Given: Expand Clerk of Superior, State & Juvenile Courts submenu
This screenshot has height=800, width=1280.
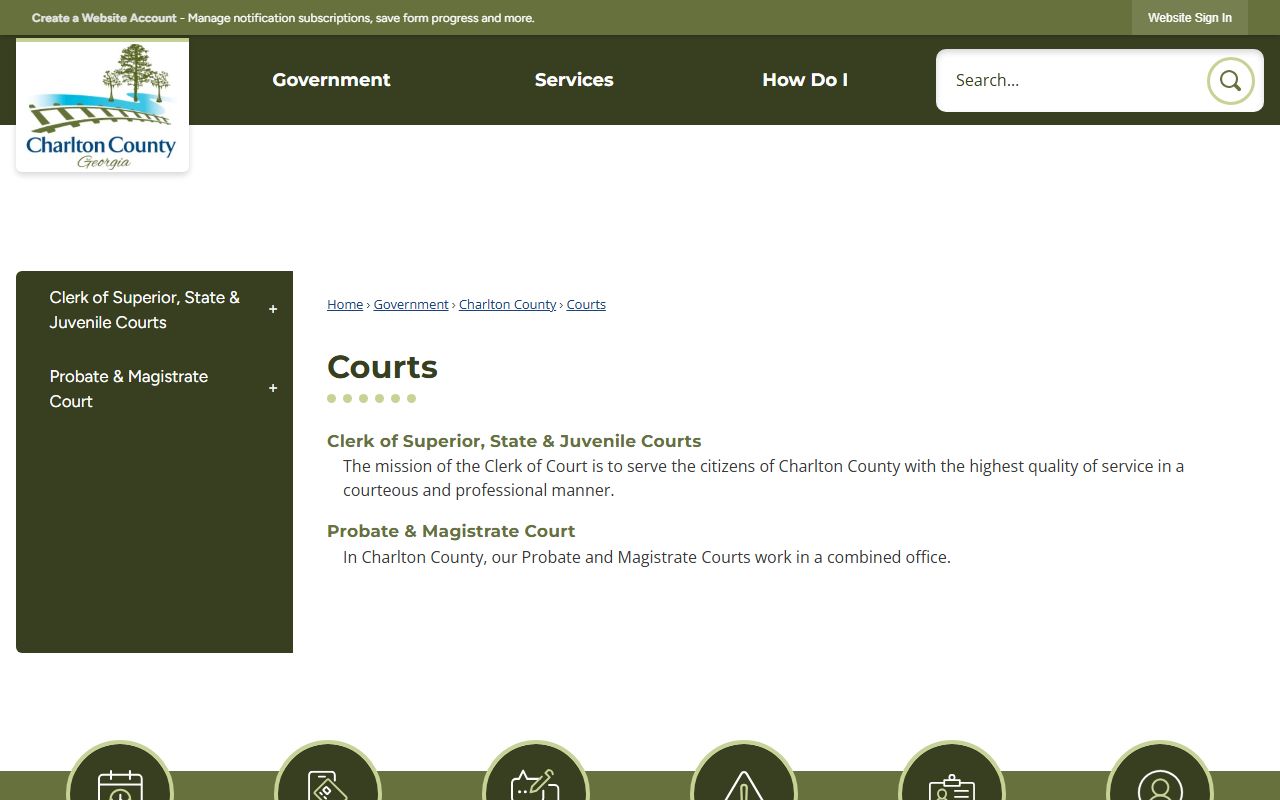Looking at the screenshot, I should click(x=272, y=310).
